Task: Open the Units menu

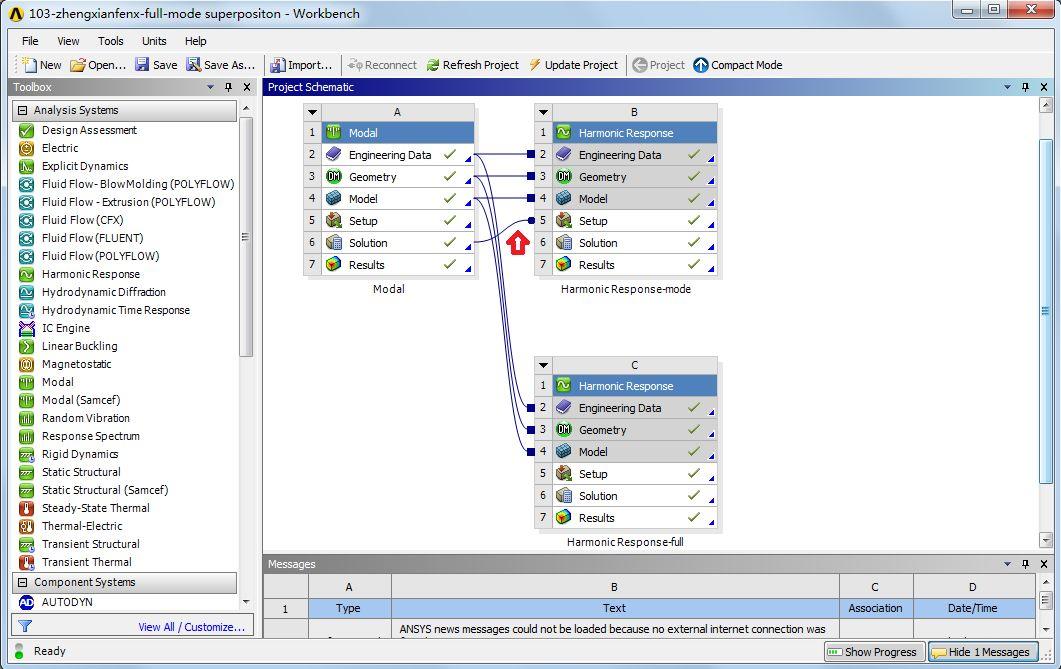Action: [x=154, y=41]
